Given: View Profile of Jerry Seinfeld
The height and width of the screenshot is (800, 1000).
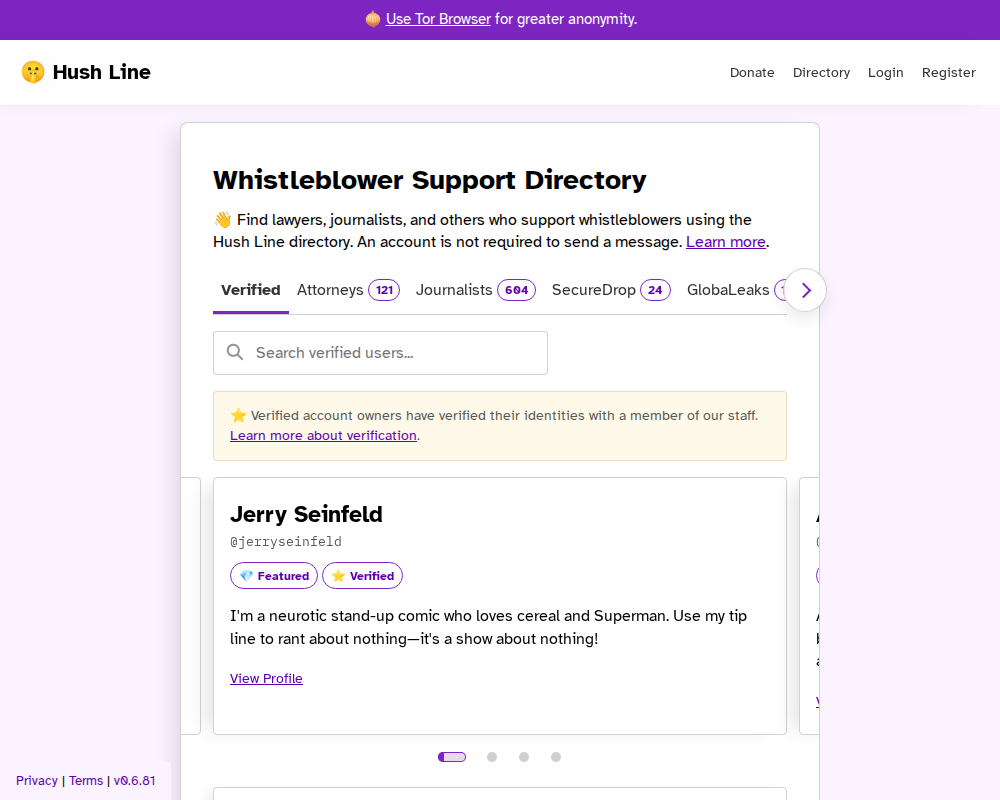Looking at the screenshot, I should (266, 679).
